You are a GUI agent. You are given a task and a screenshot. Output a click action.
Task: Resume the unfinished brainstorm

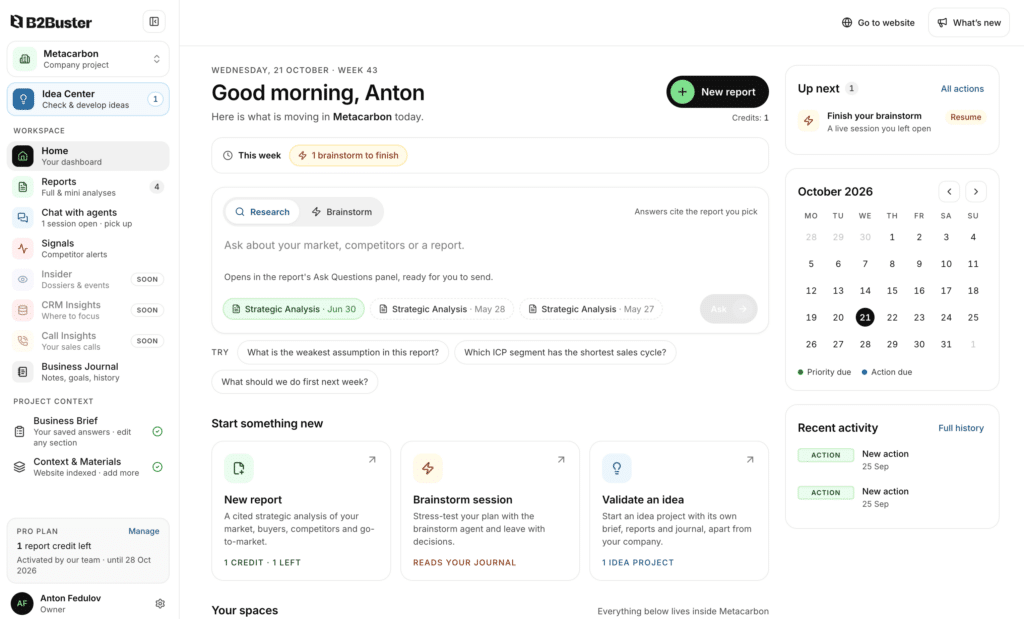965,117
